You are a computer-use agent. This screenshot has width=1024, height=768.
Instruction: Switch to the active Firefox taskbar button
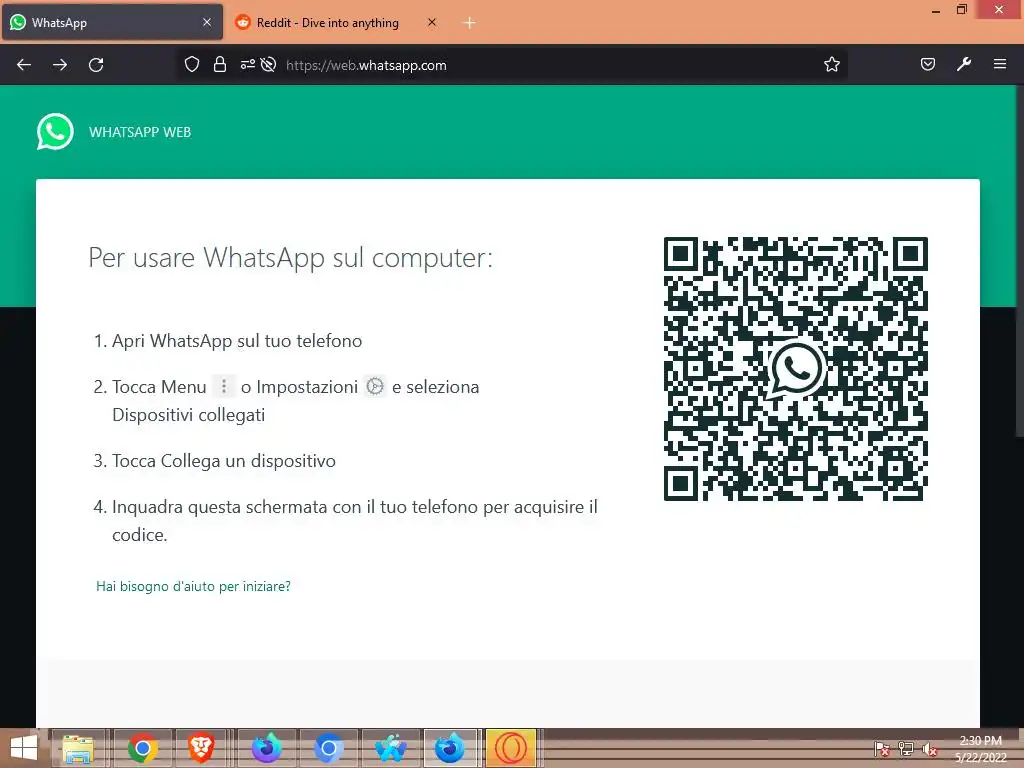point(451,748)
